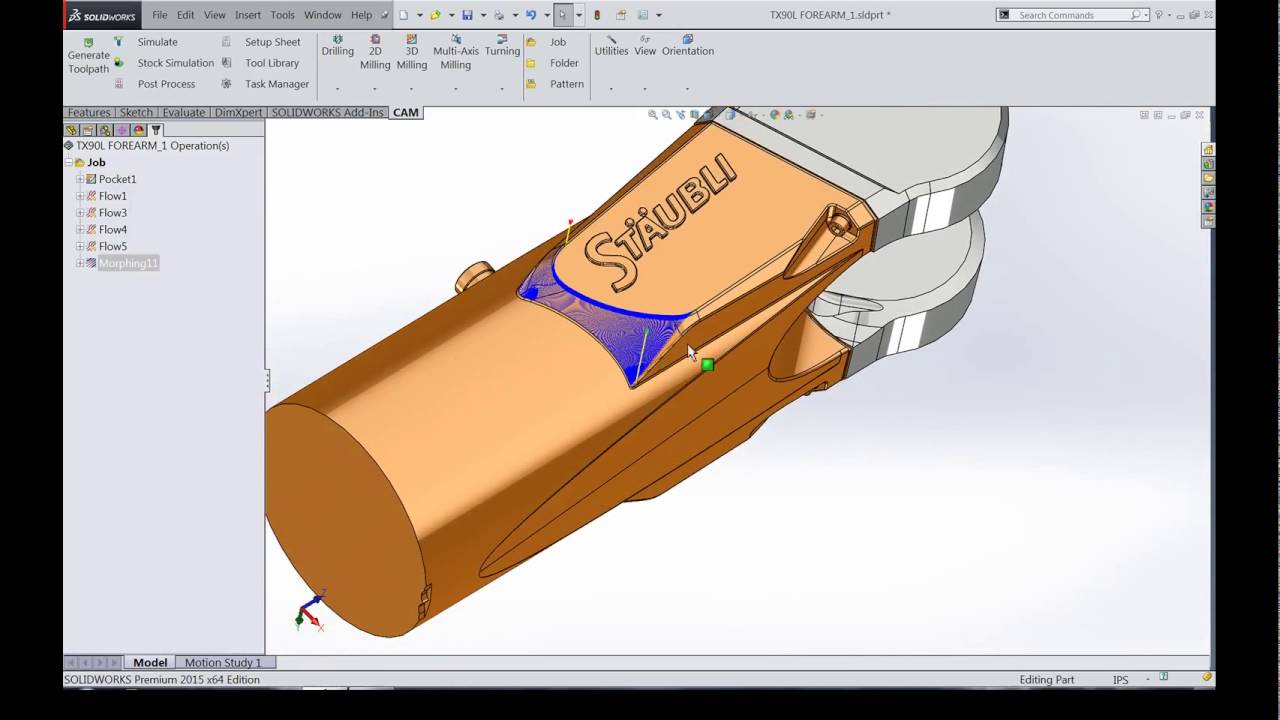Screen dimensions: 1280x720
Task: Open the Turning dropdown arrow
Action: [502, 89]
